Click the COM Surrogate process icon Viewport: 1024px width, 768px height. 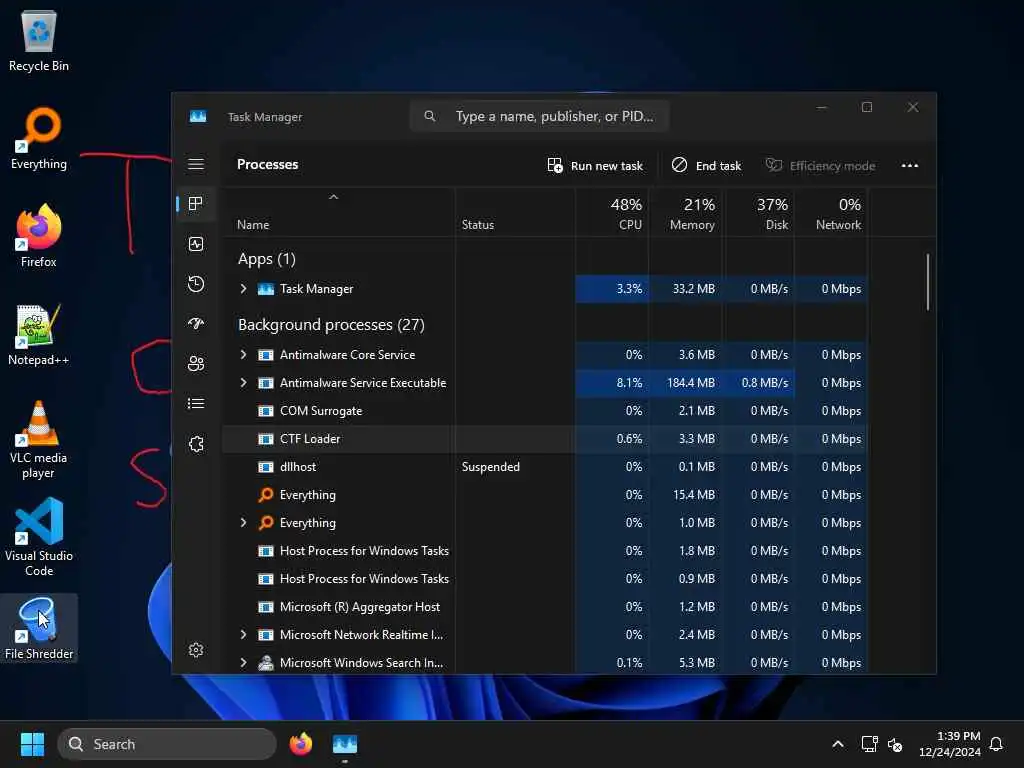(265, 411)
